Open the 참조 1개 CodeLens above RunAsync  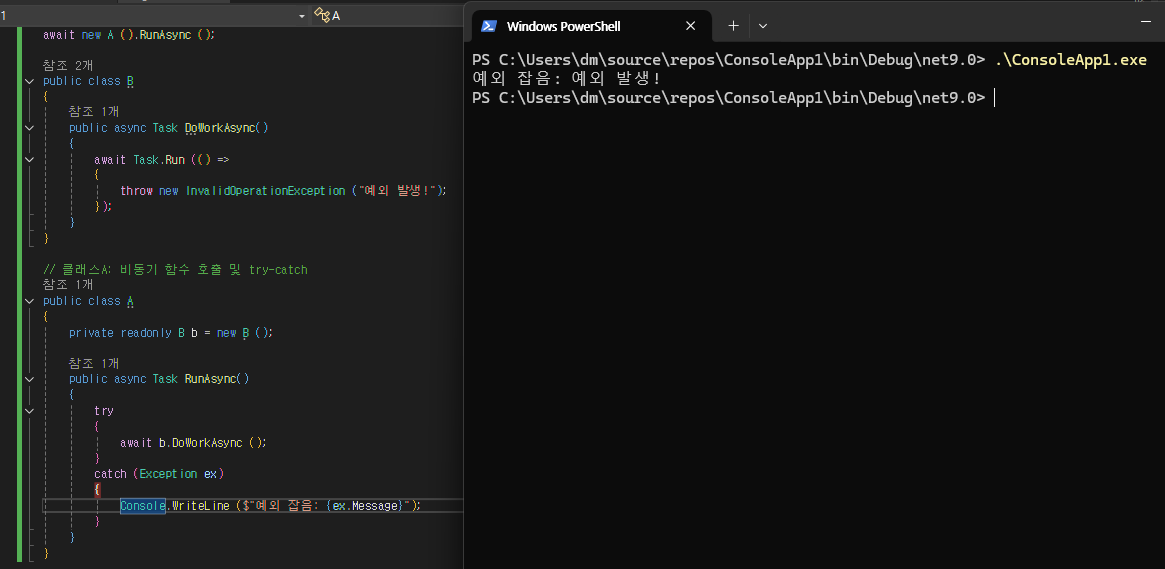point(94,363)
